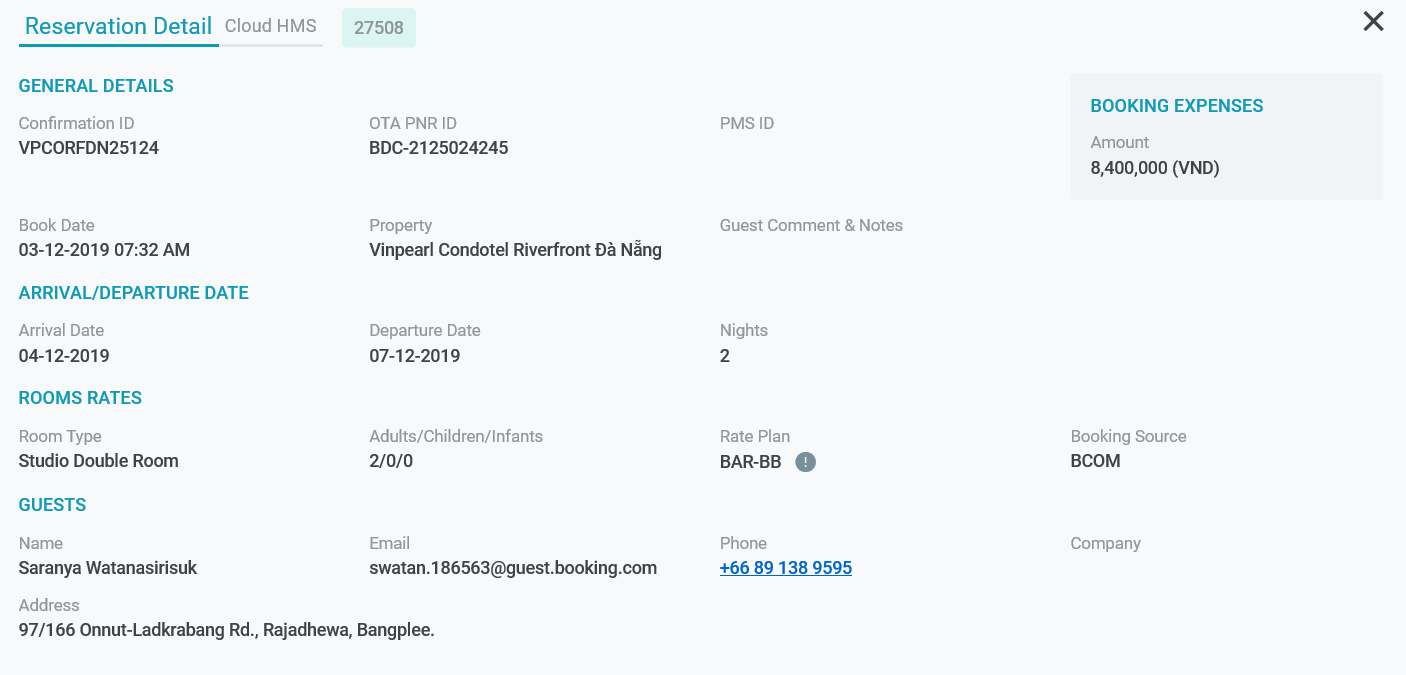
Task: Open the guest phone number link
Action: [x=786, y=568]
